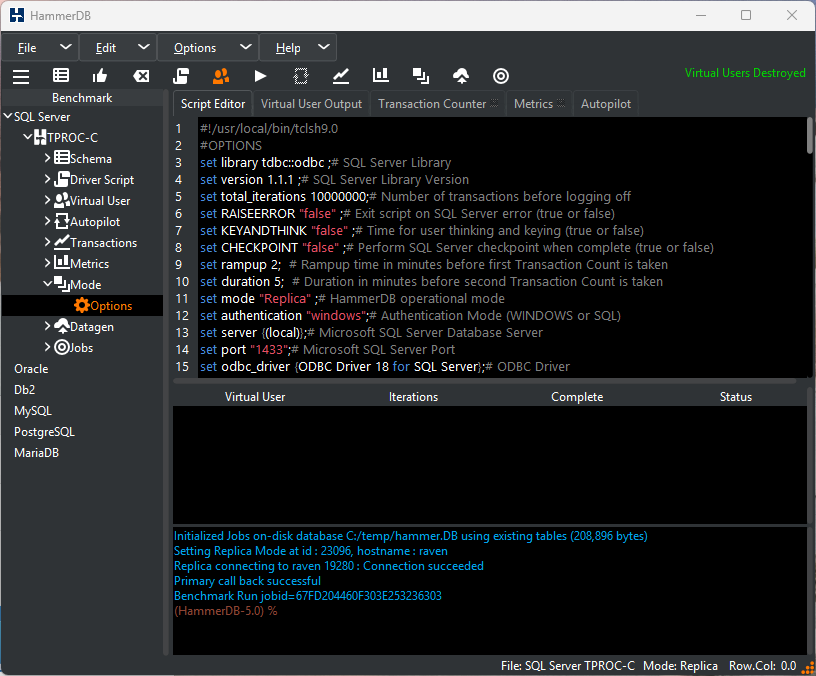This screenshot has width=816, height=676.
Task: Click the script editor vertical scrollbar thumb
Action: (x=809, y=135)
